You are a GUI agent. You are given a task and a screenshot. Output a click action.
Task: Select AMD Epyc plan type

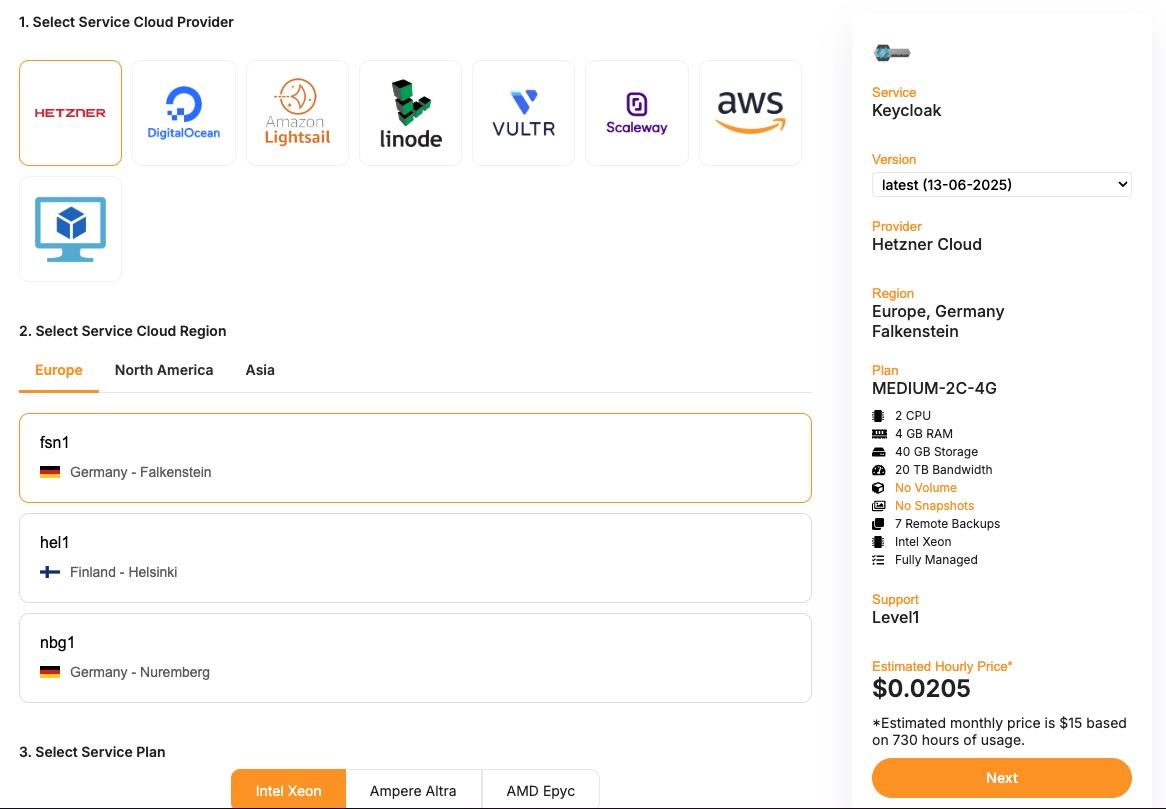click(540, 790)
